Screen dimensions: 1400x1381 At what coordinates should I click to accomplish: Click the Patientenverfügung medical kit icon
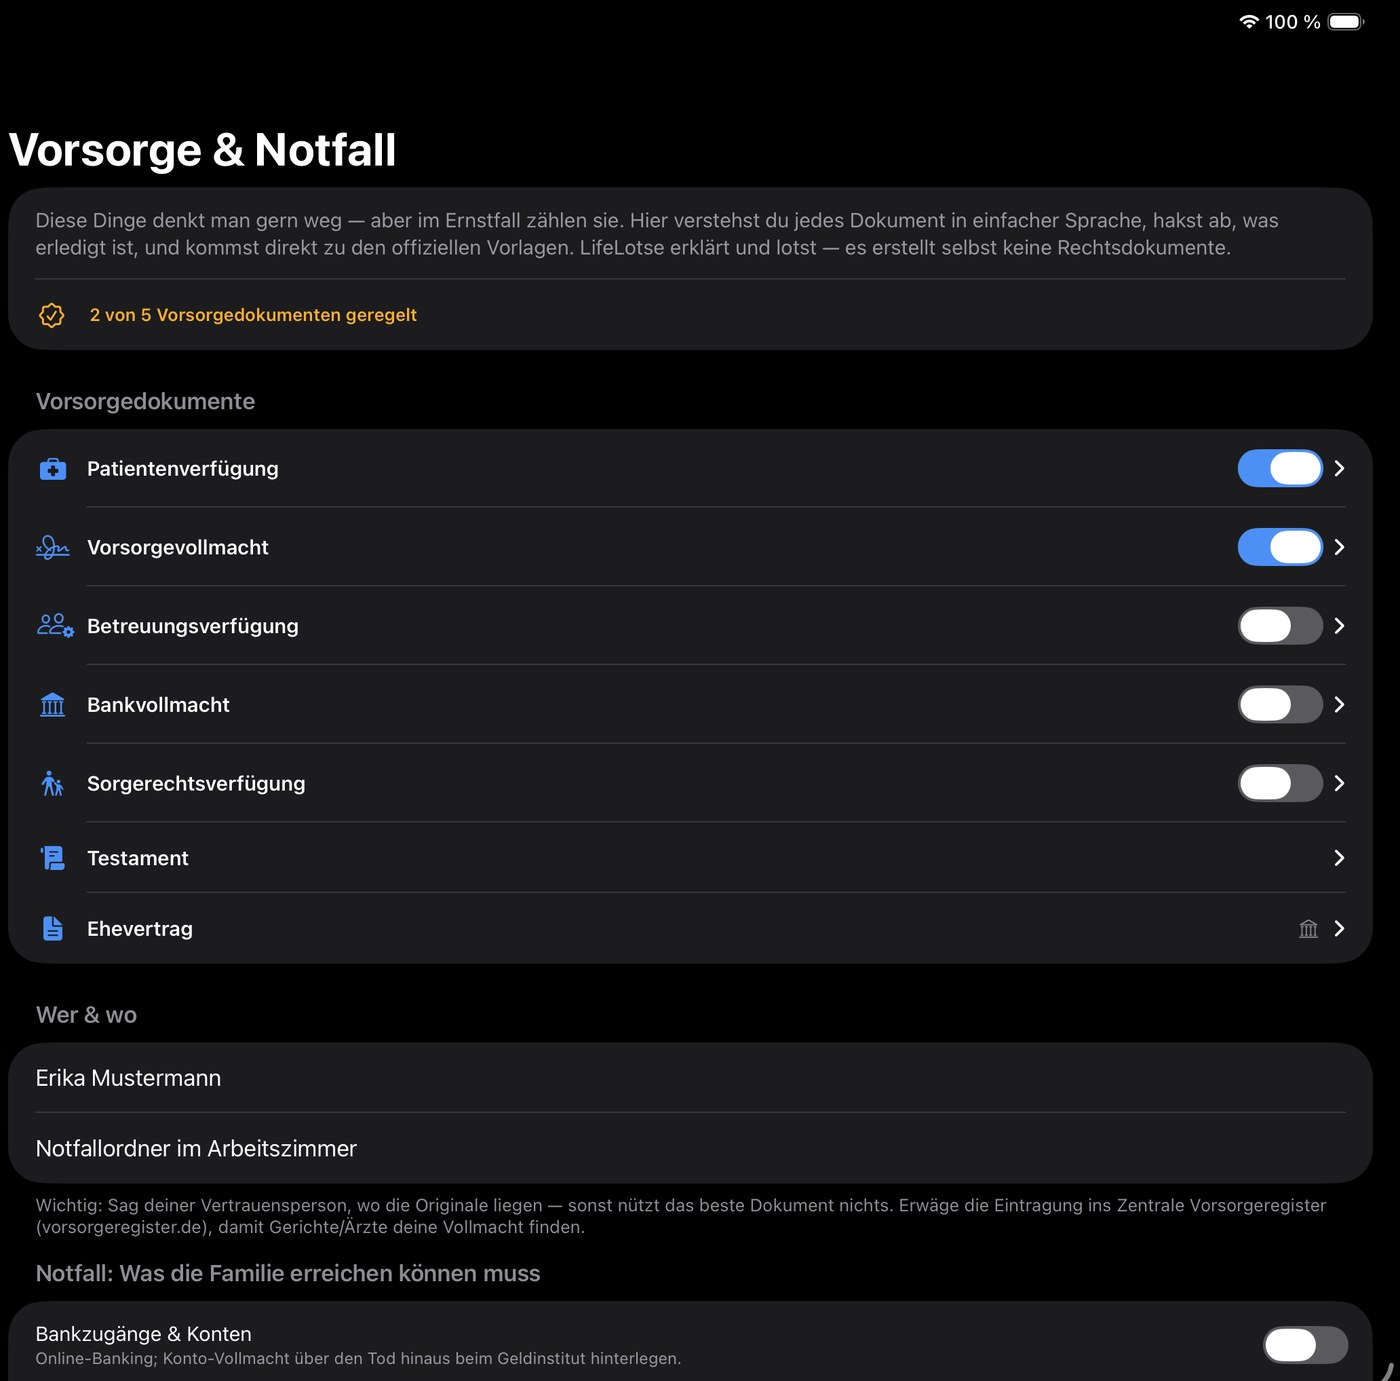tap(53, 469)
